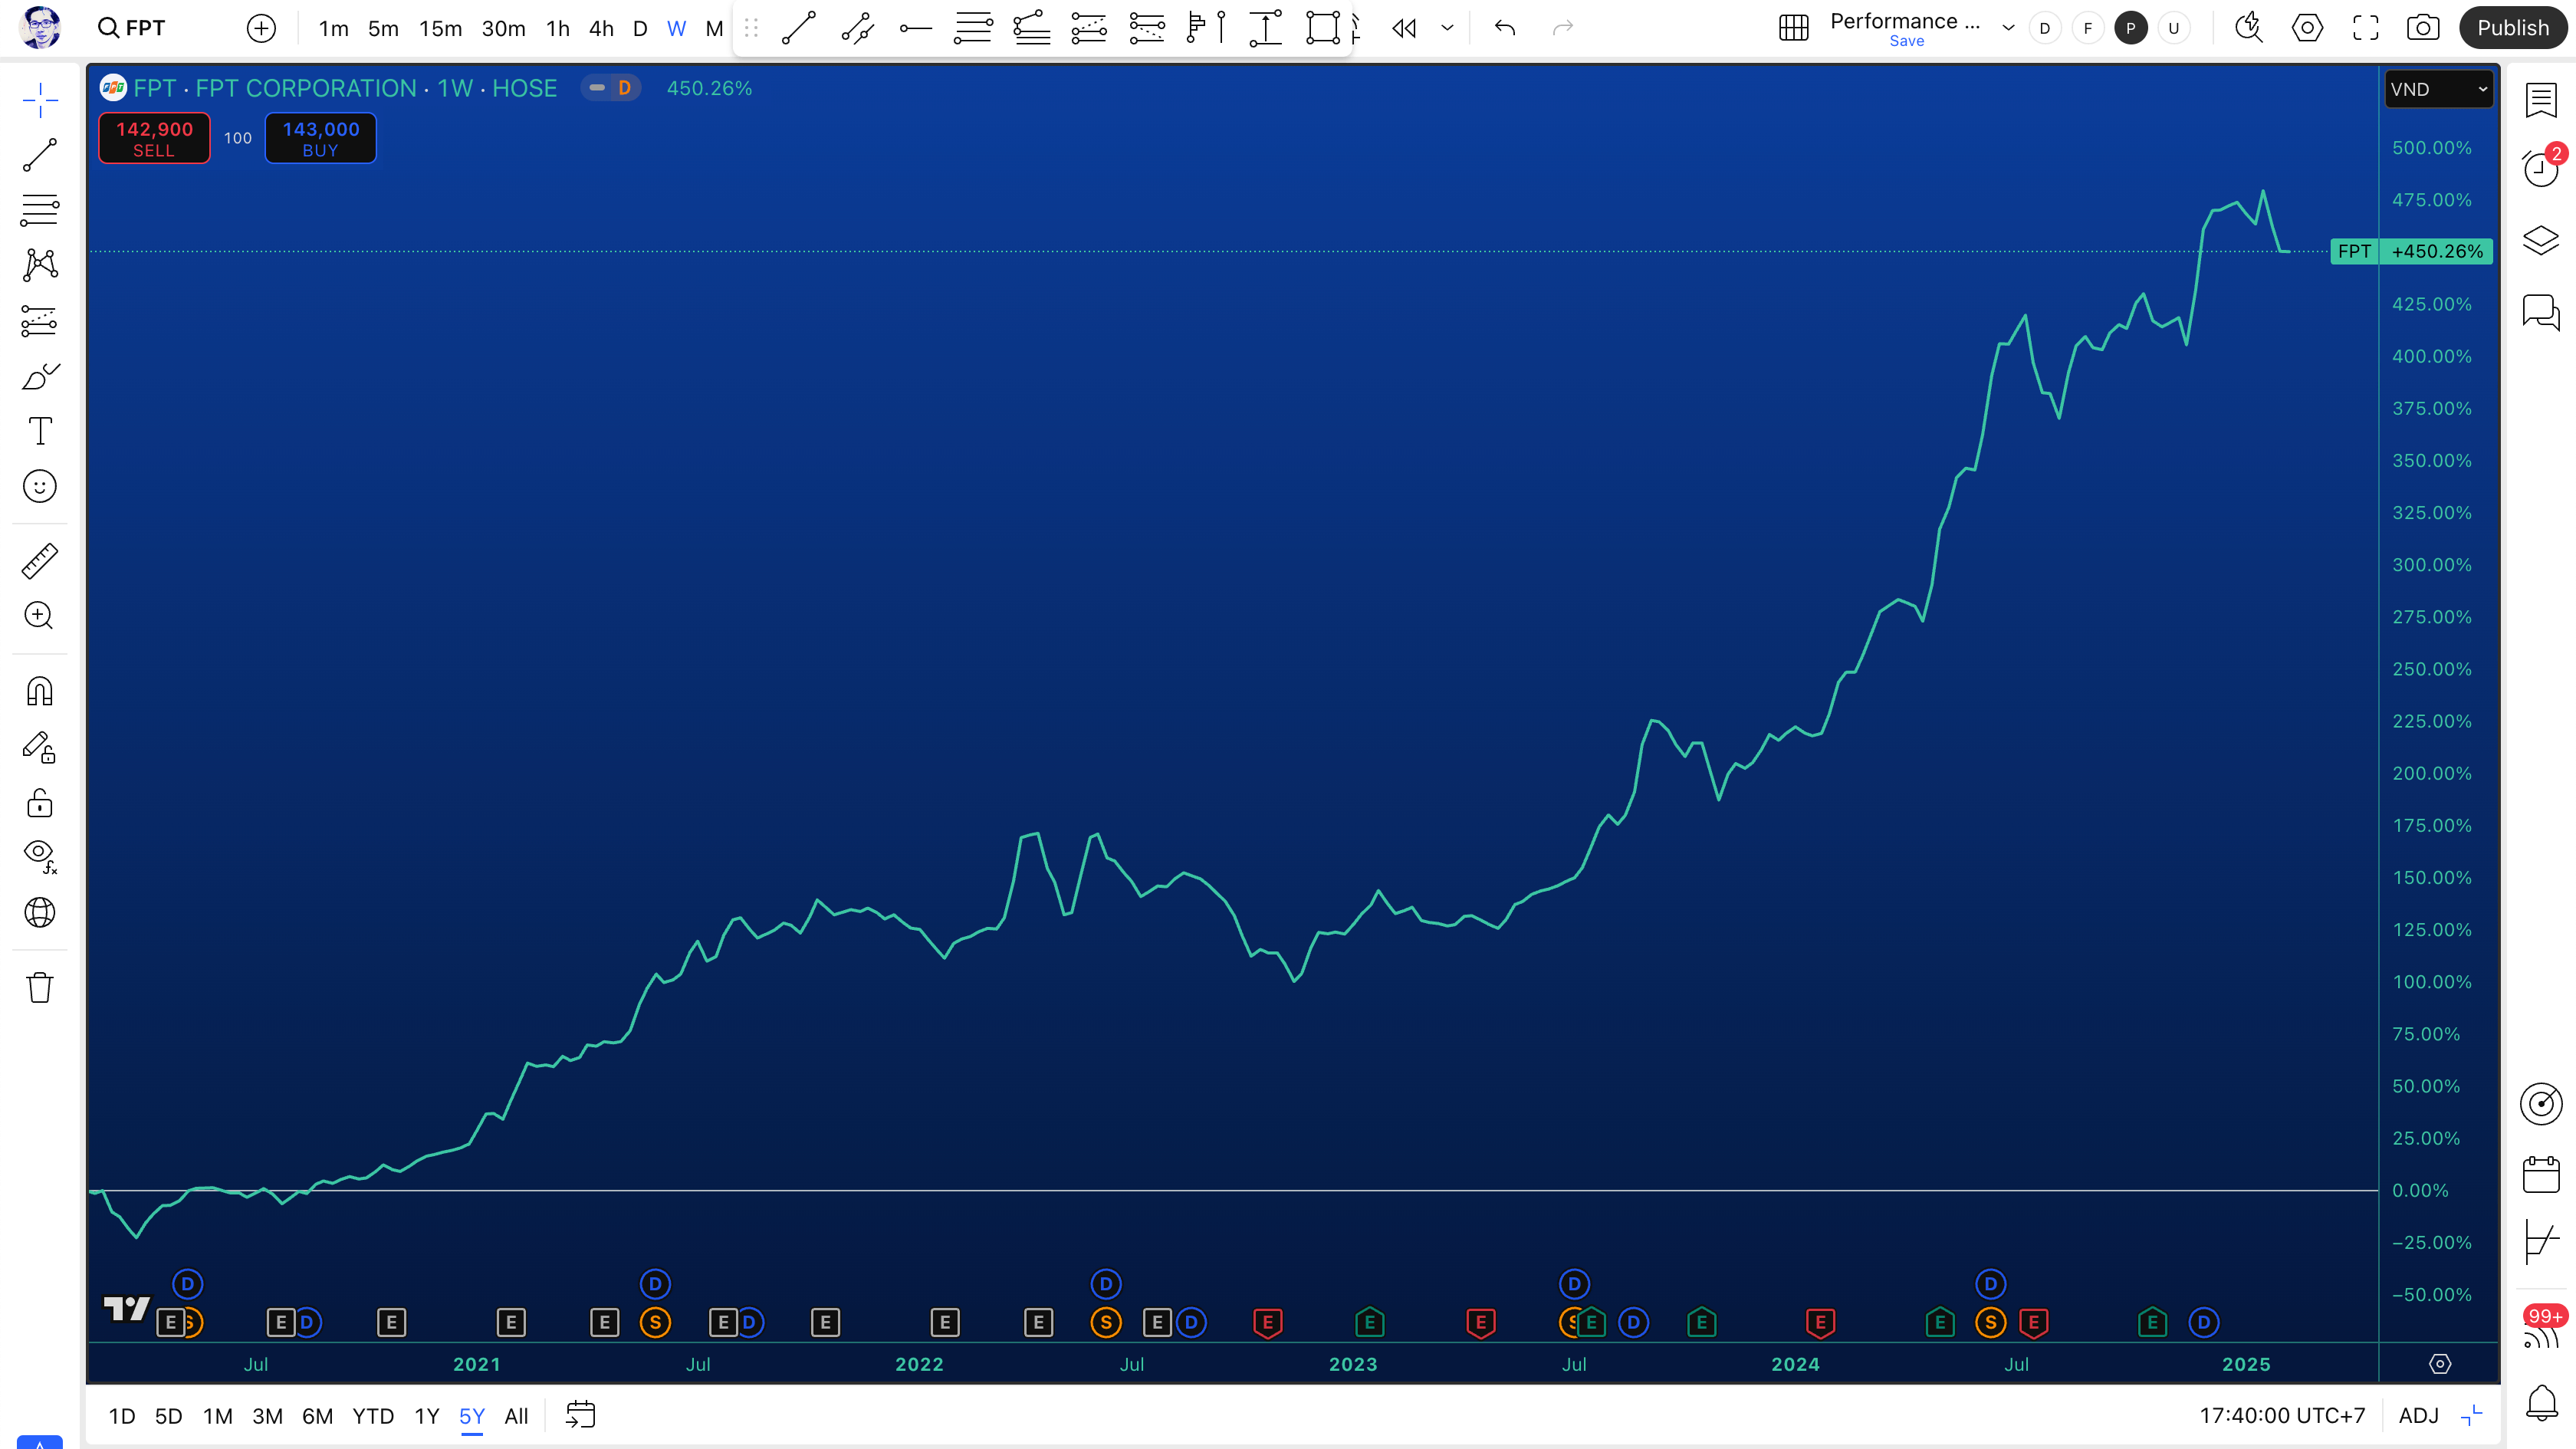Open chart settings hexagon icon

[x=2307, y=28]
